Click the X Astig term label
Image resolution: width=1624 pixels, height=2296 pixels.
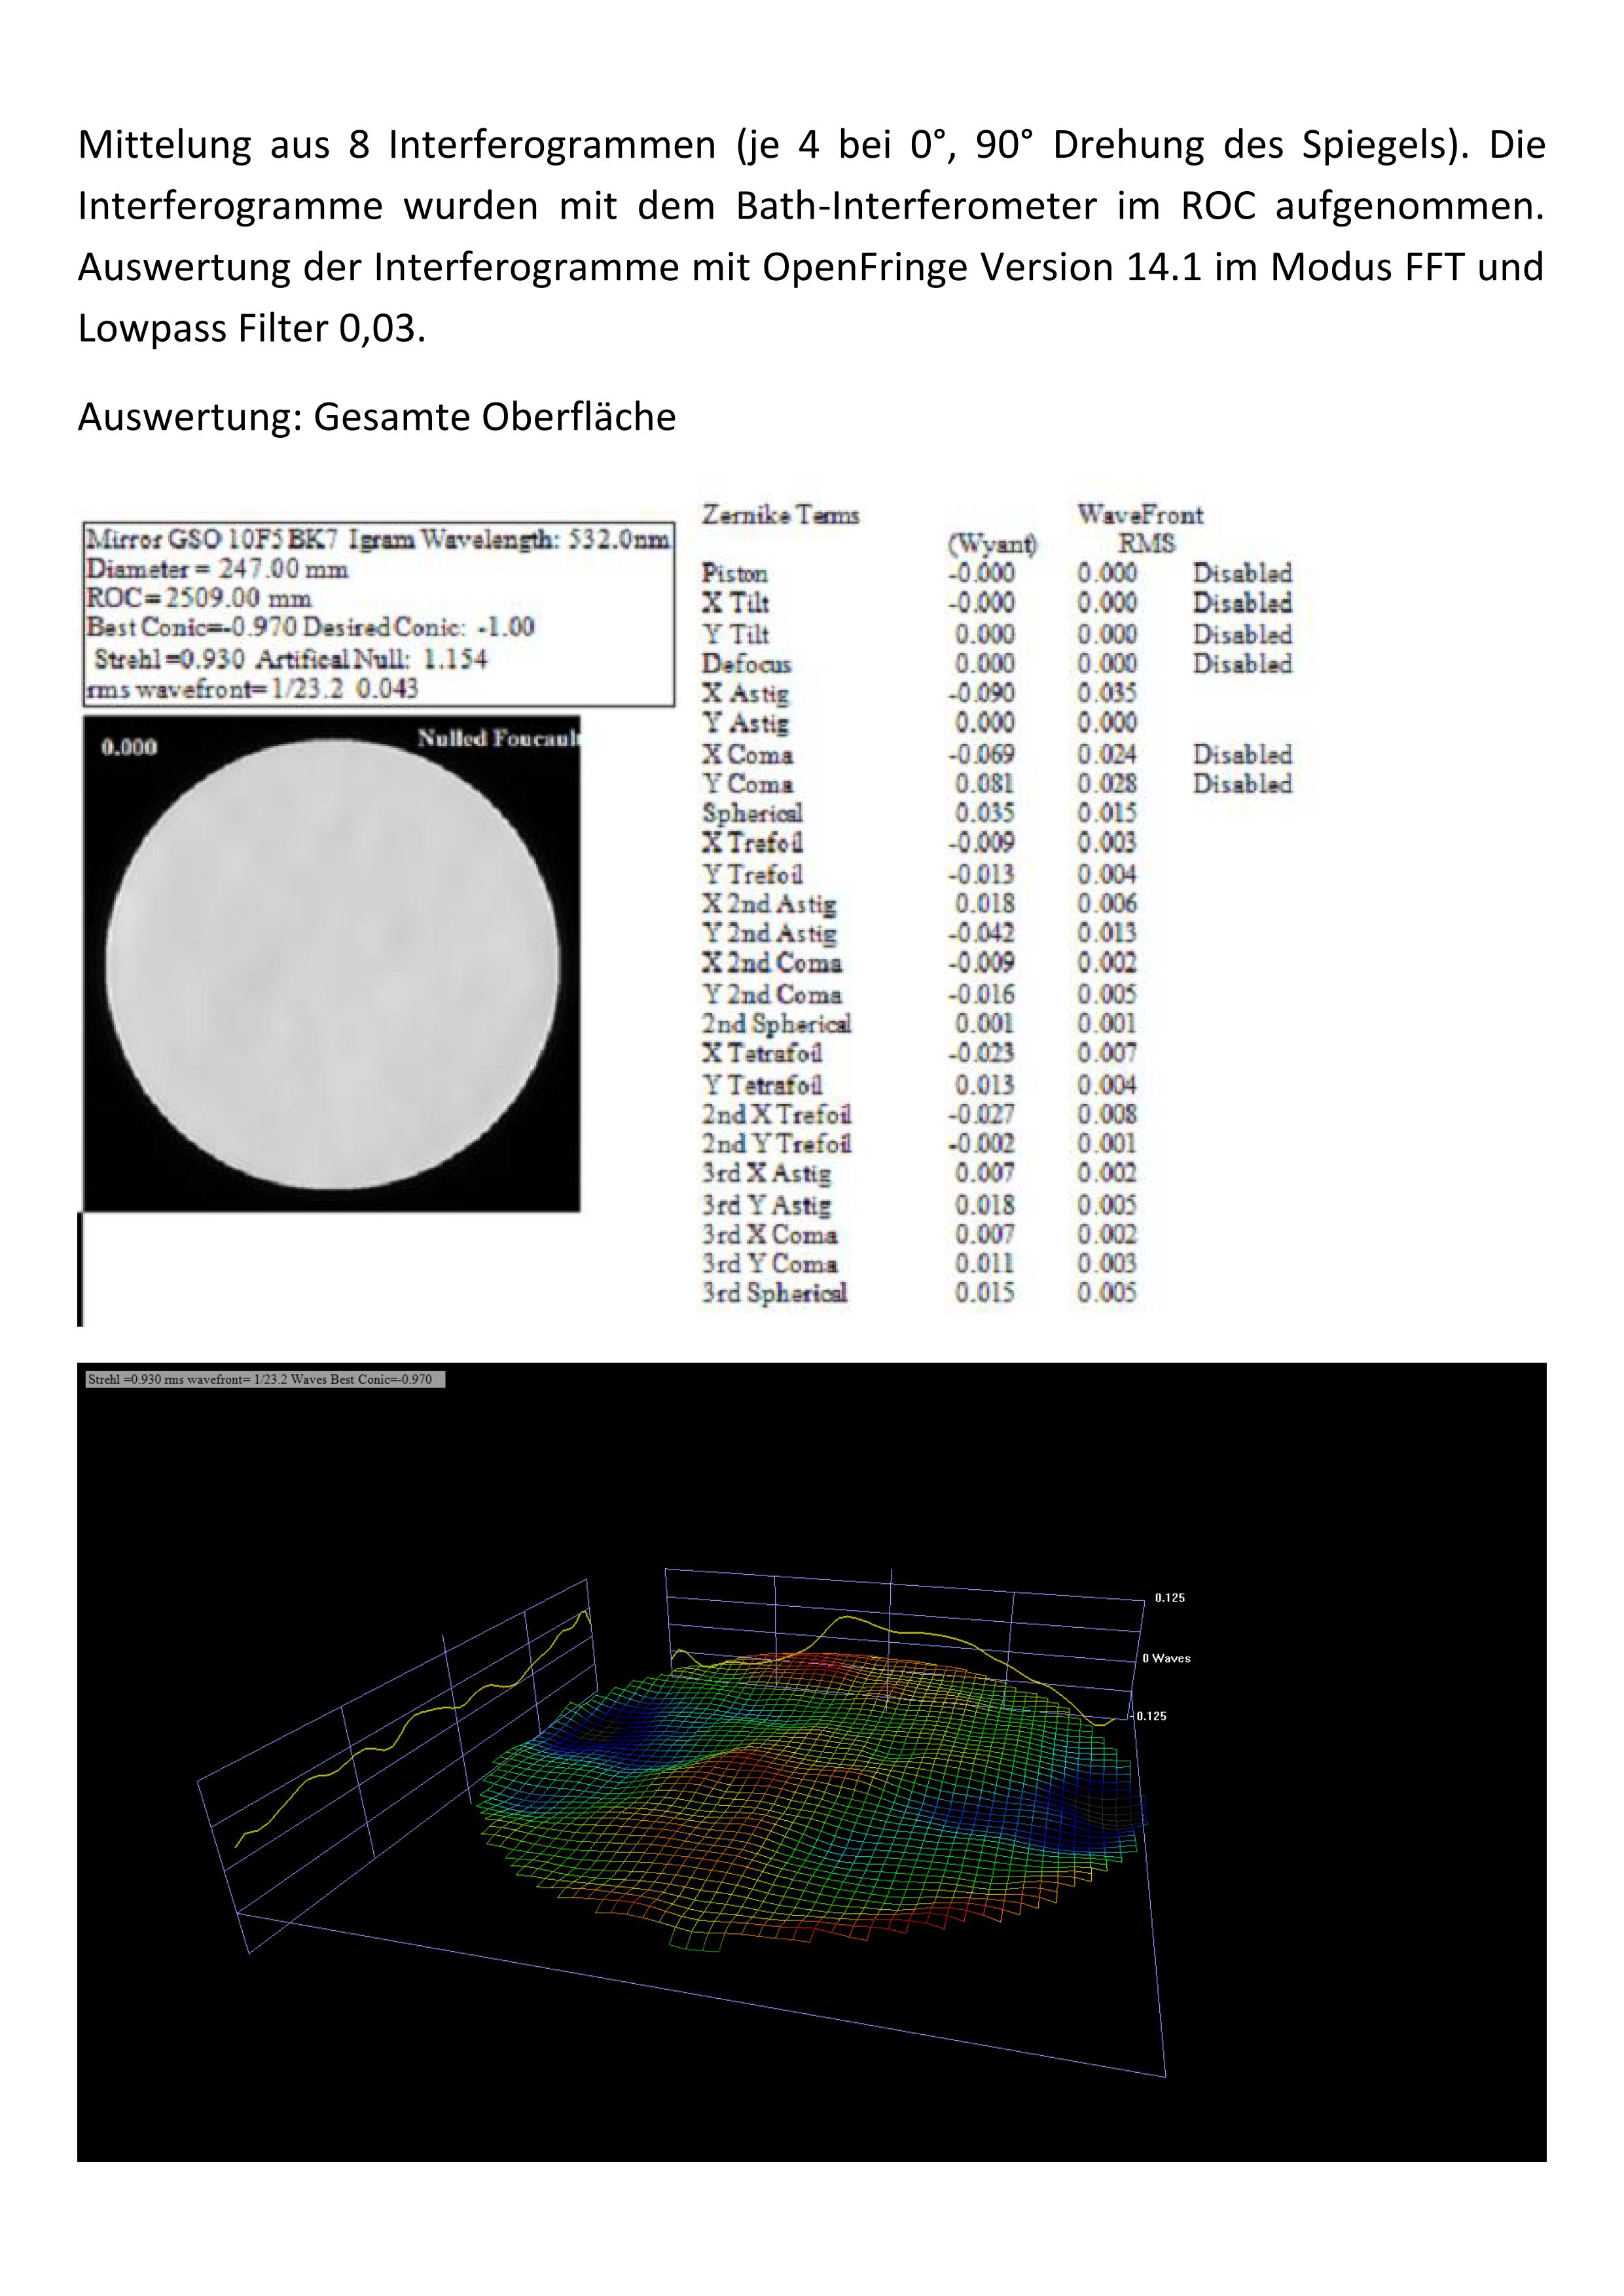point(745,693)
